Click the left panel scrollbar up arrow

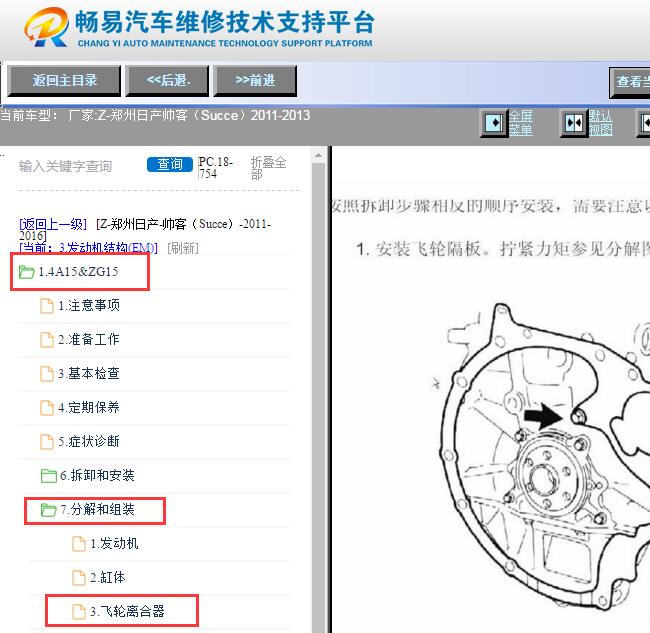(x=318, y=156)
